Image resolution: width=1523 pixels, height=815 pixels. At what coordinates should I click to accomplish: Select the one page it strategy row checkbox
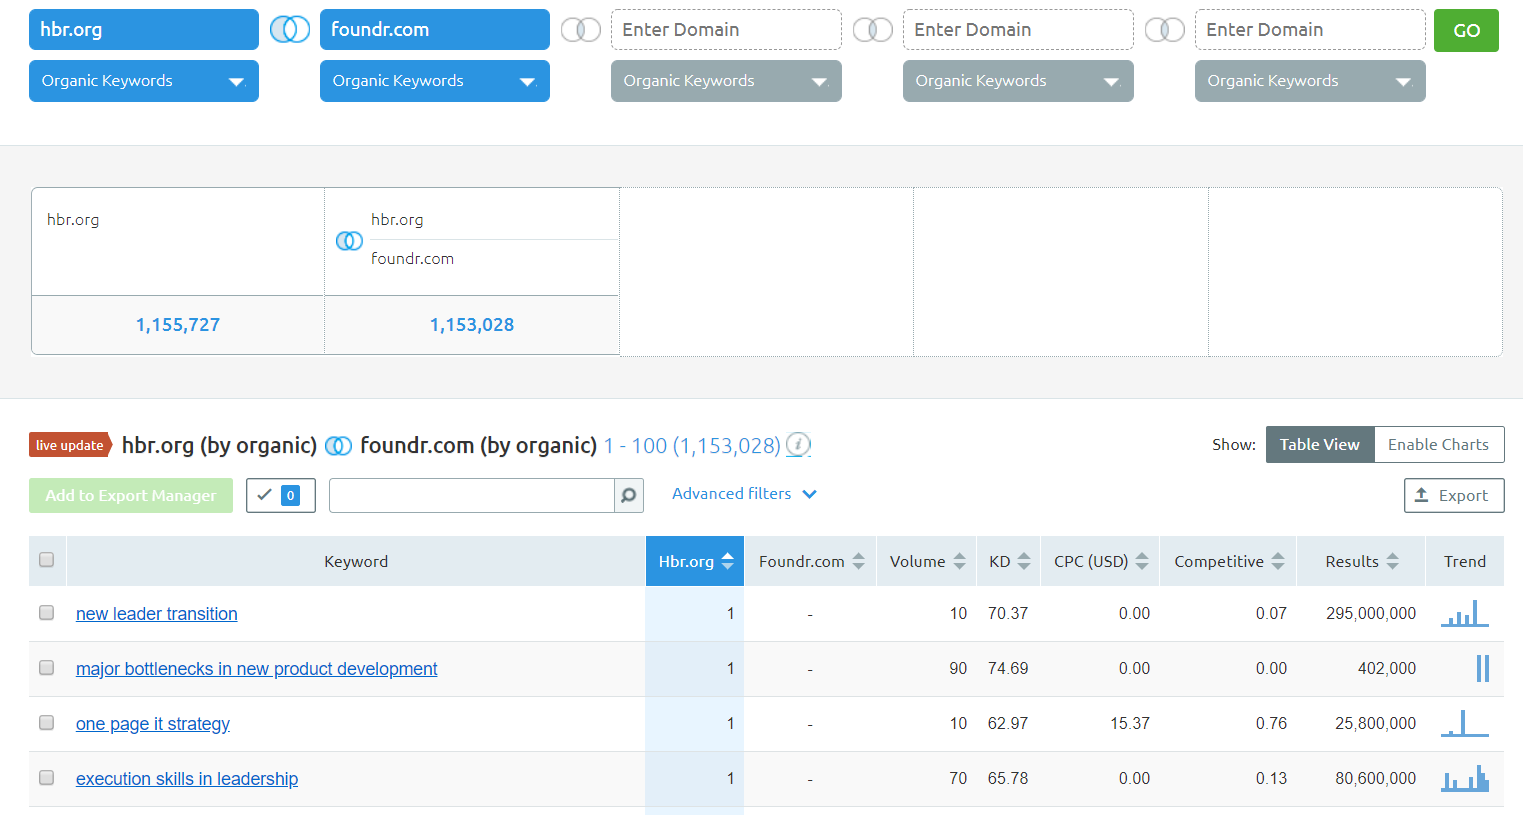(46, 723)
